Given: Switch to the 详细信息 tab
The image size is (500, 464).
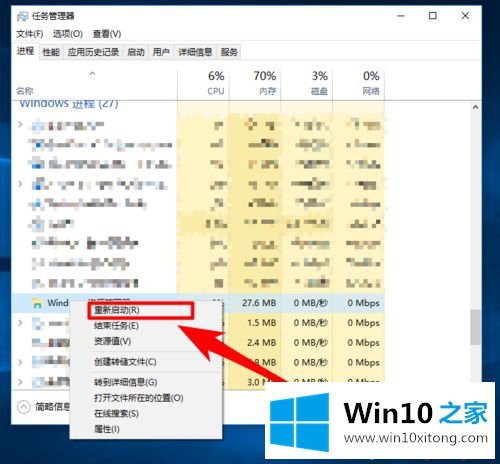Looking at the screenshot, I should 195,52.
